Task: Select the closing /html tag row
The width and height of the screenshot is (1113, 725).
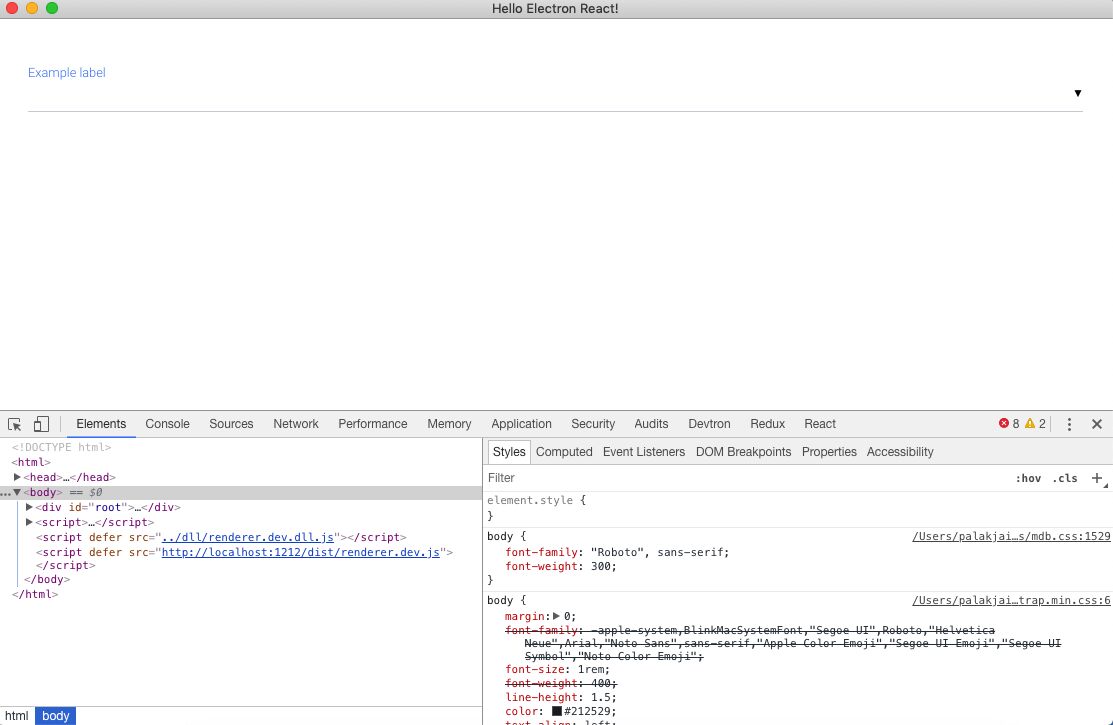Action: [35, 594]
